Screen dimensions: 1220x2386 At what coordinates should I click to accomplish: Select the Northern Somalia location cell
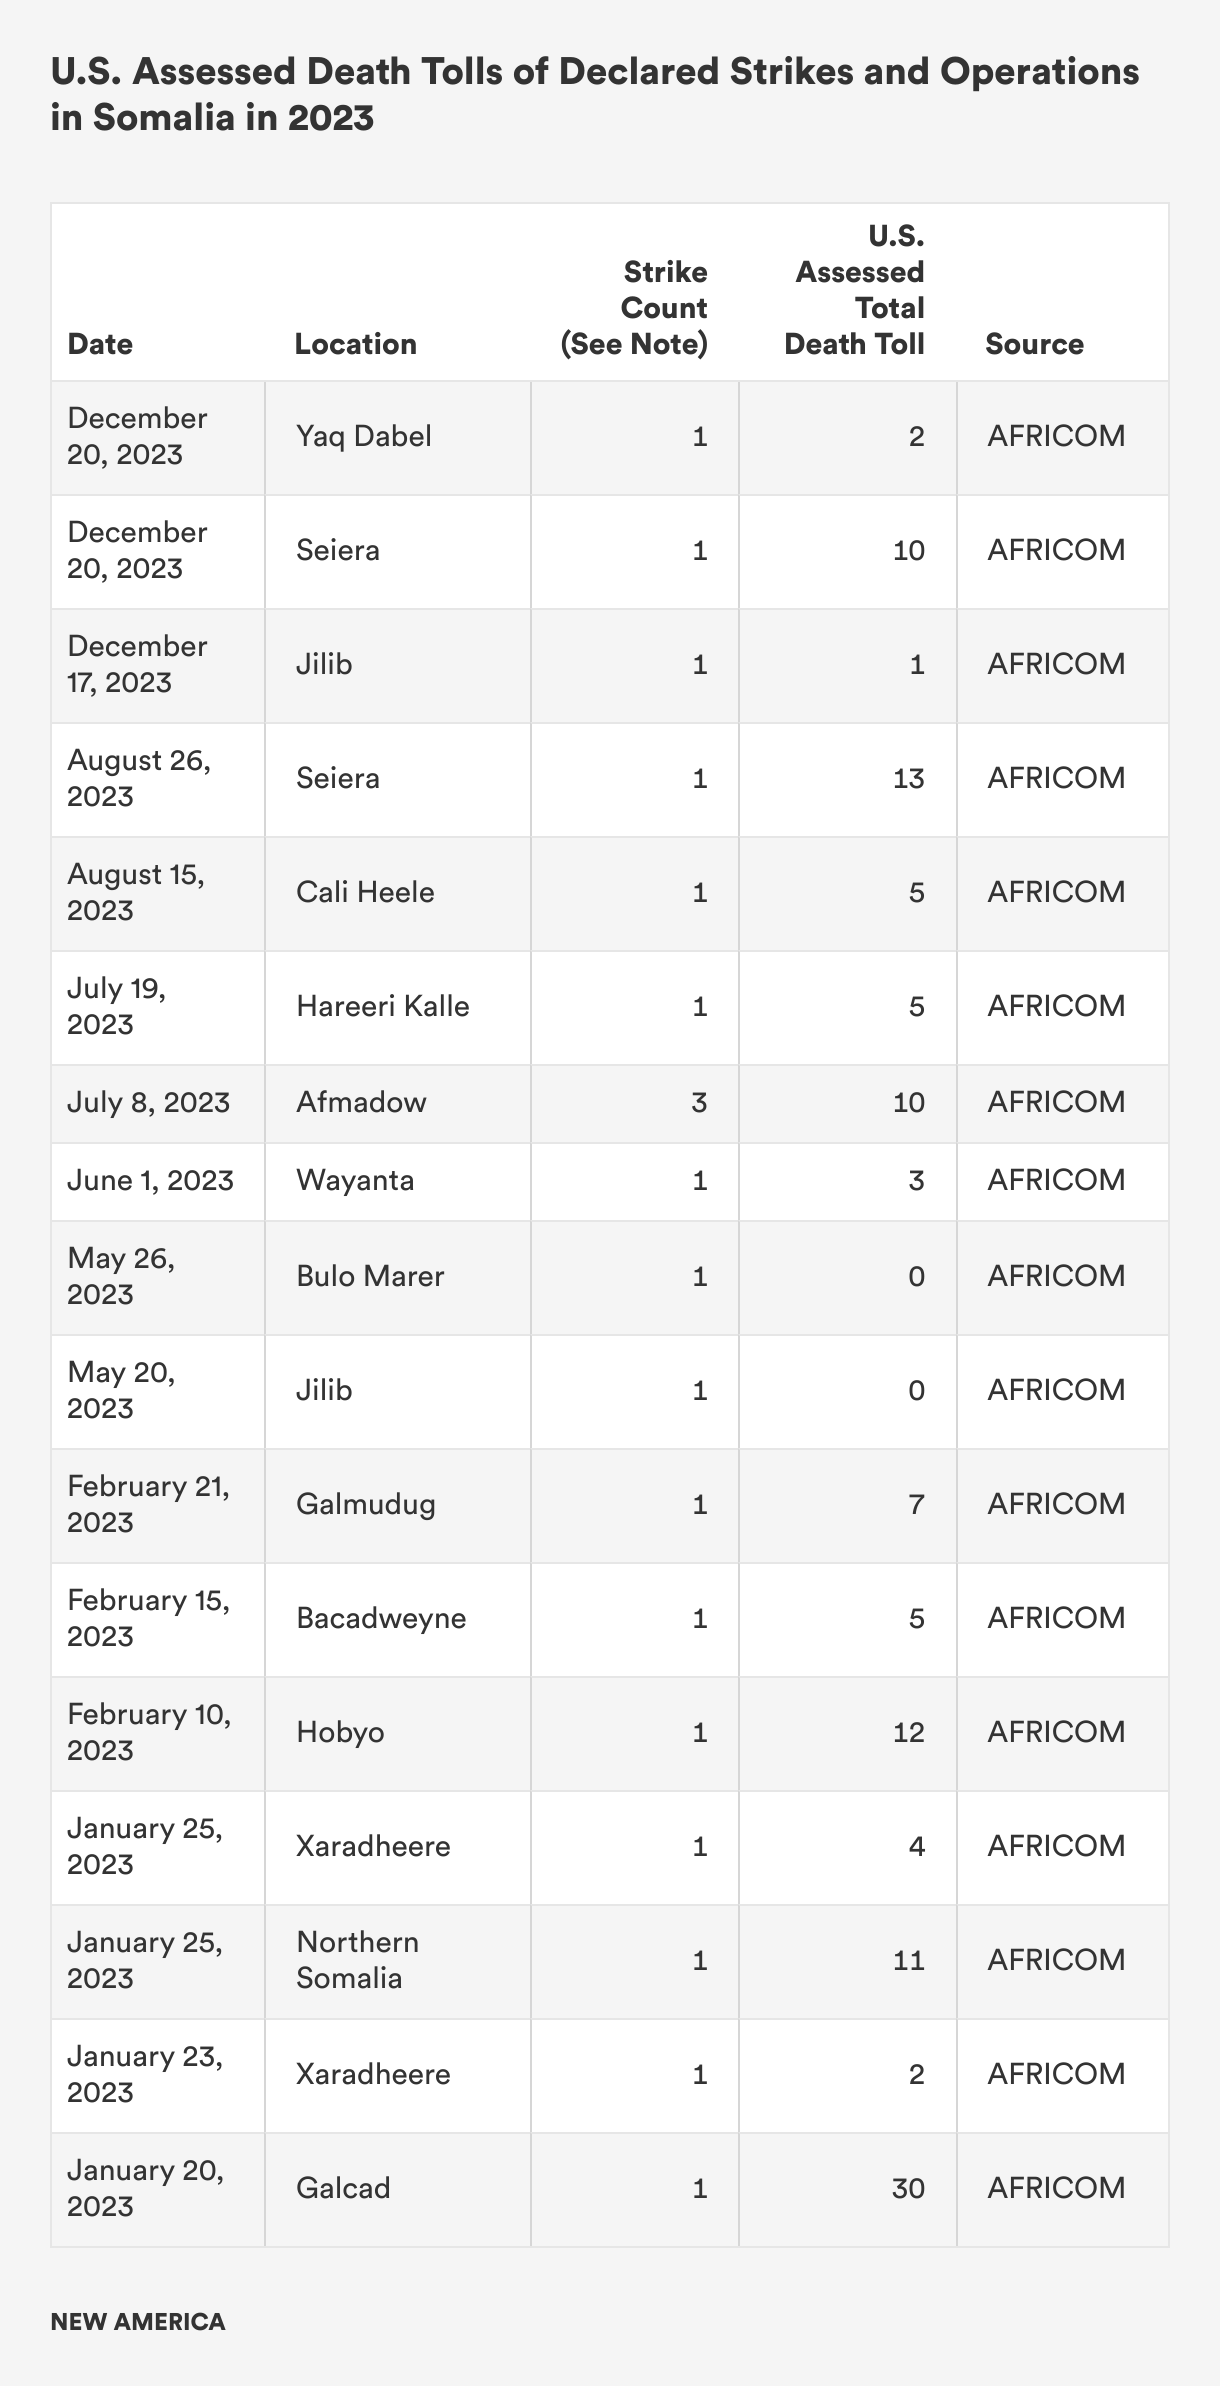tap(357, 1960)
